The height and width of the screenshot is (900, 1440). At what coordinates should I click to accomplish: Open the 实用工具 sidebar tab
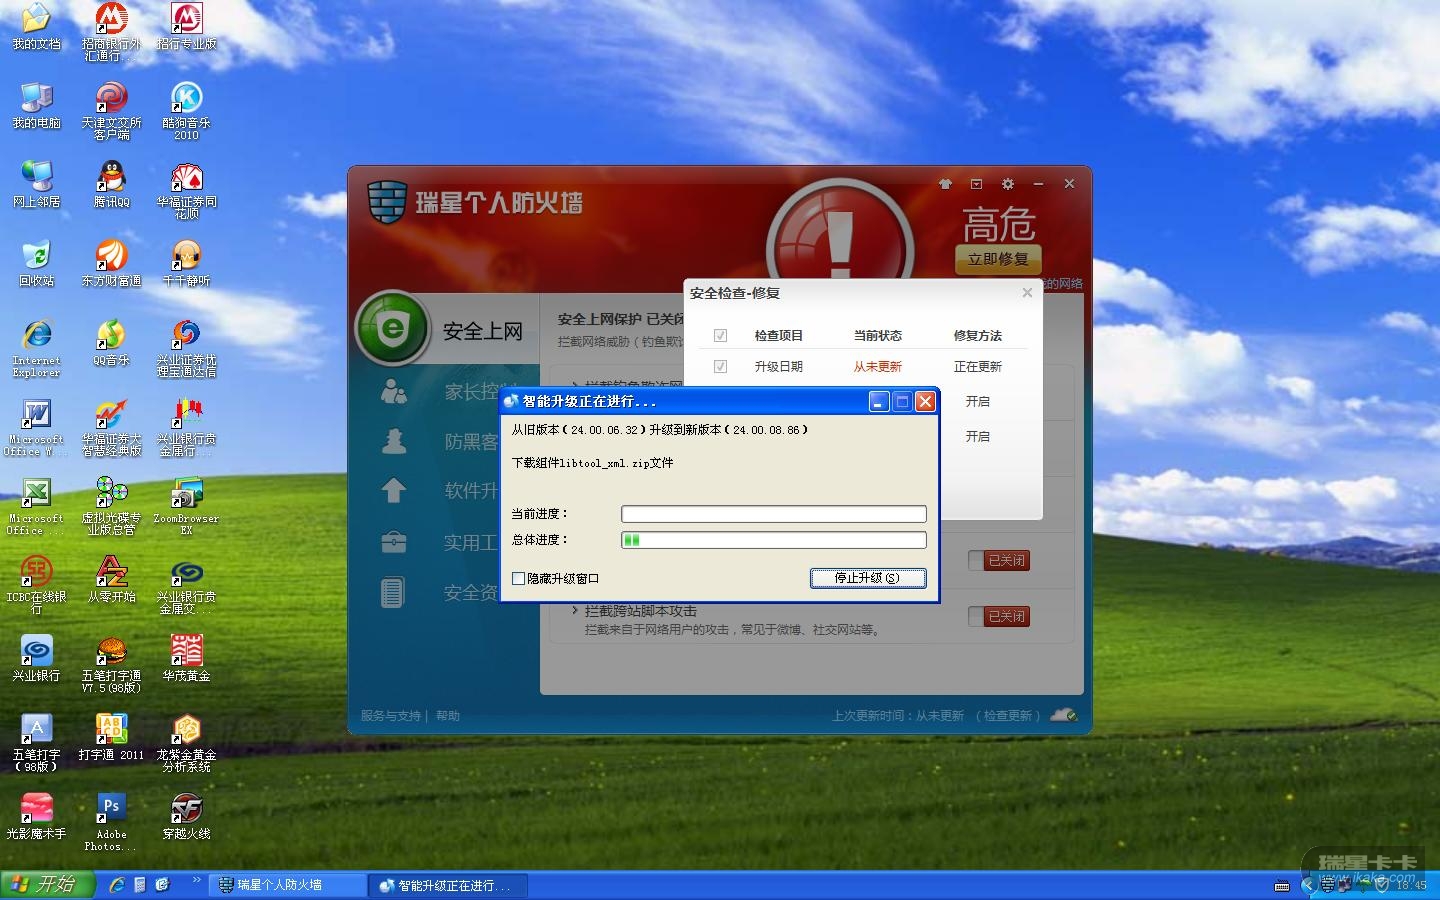[x=447, y=543]
